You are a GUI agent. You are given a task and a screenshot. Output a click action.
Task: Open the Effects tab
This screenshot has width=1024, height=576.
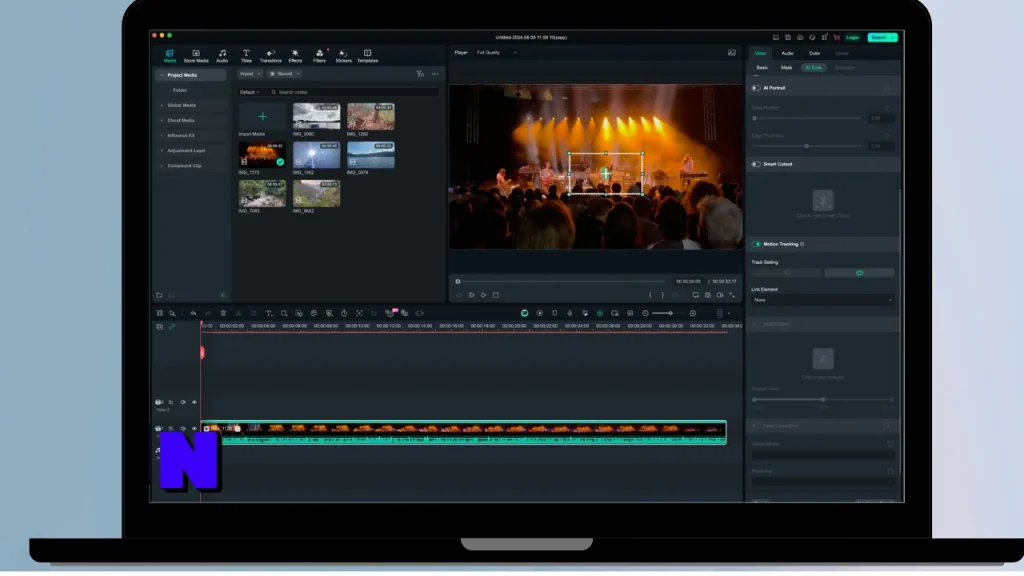(295, 56)
